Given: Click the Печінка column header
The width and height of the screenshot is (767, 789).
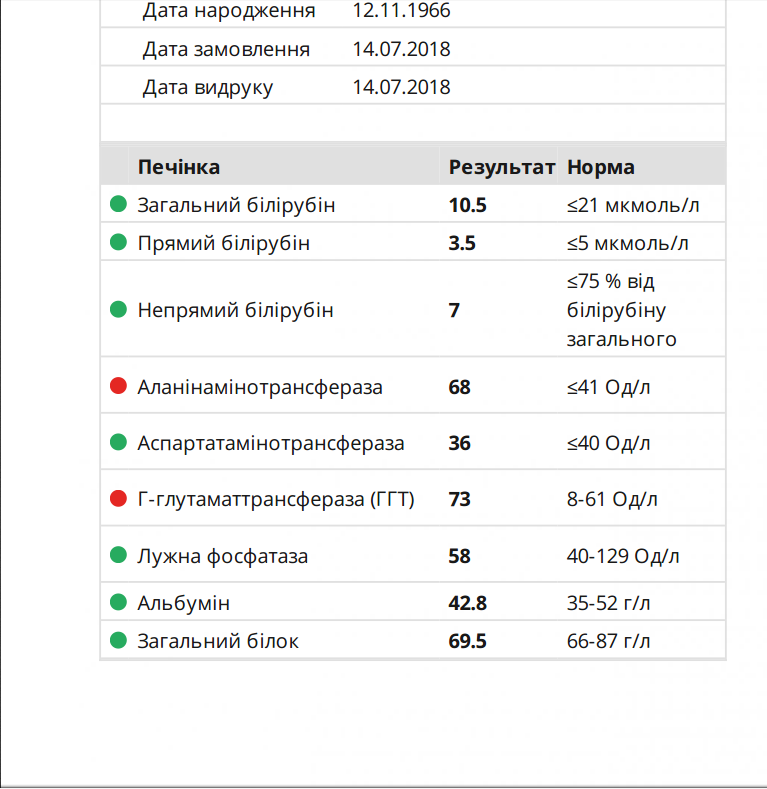Looking at the screenshot, I should pyautogui.click(x=179, y=167).
